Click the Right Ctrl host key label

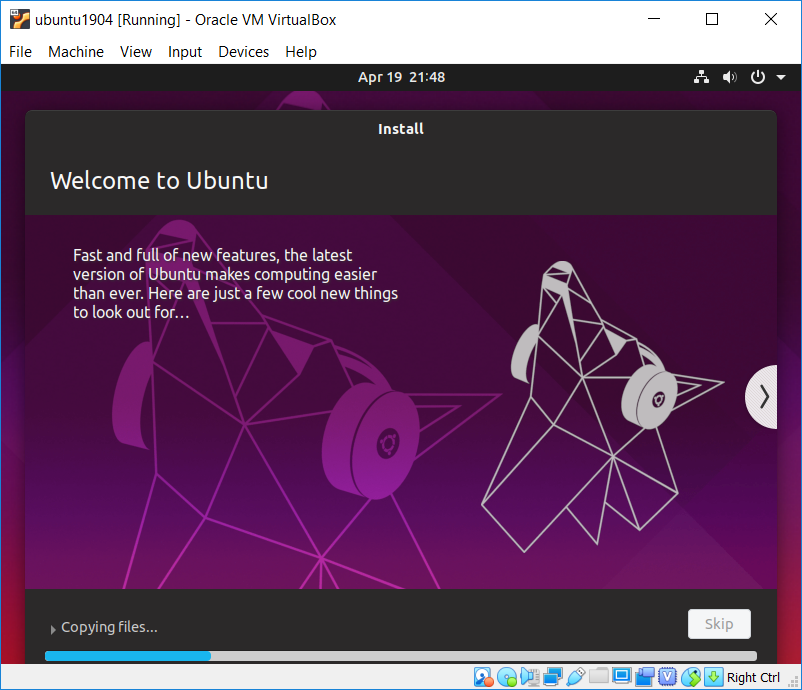(753, 677)
